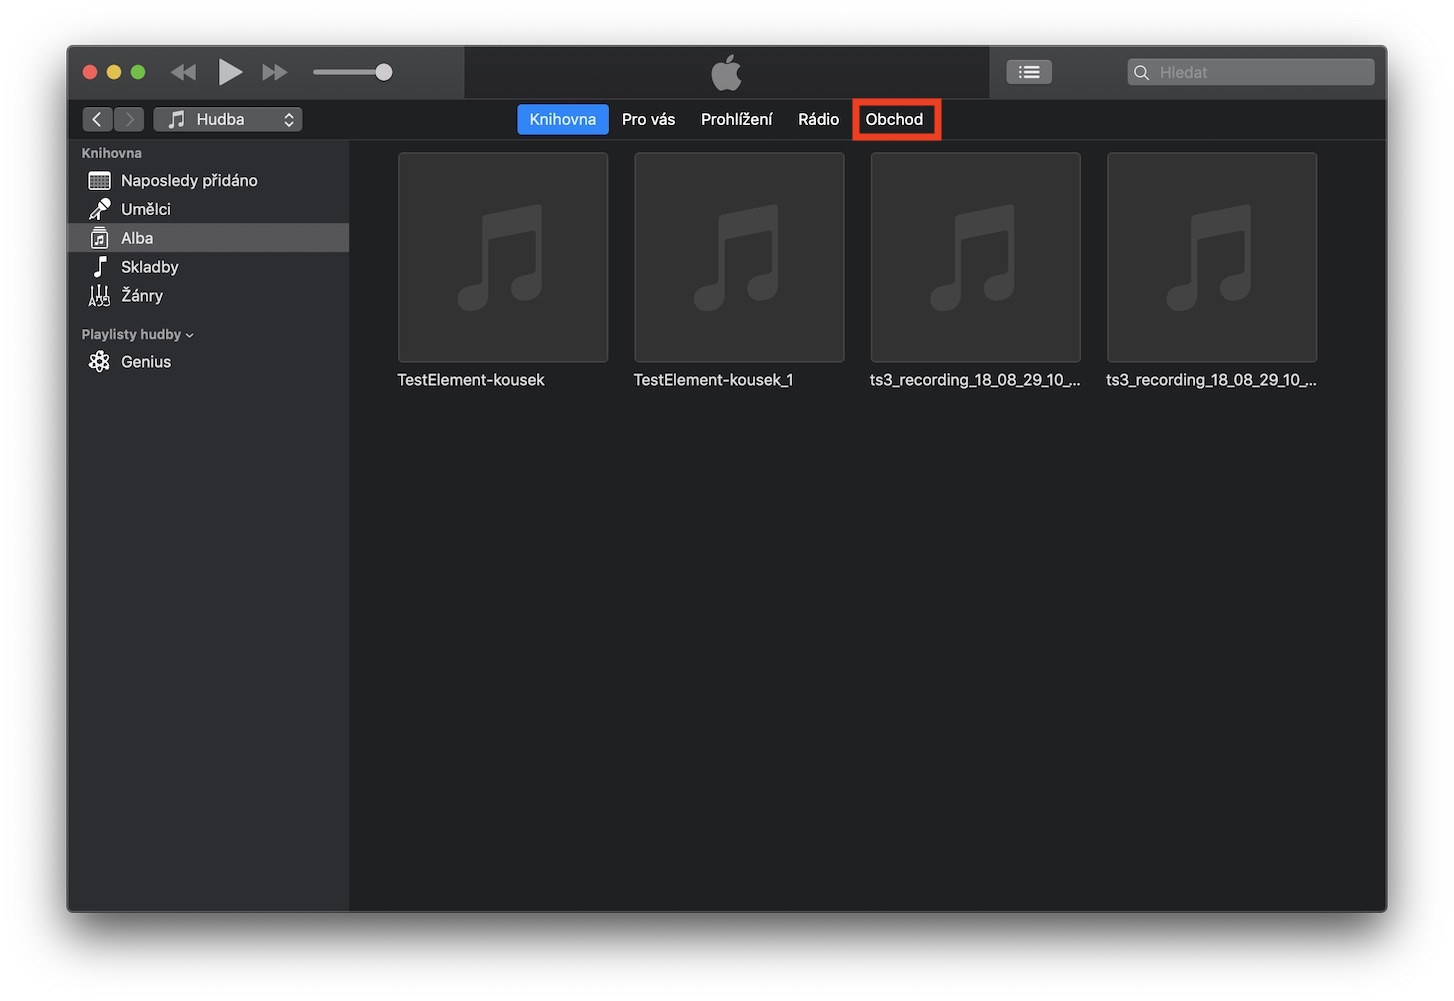Click the TestElement-kousek album title
This screenshot has height=1001, width=1454.
(471, 380)
